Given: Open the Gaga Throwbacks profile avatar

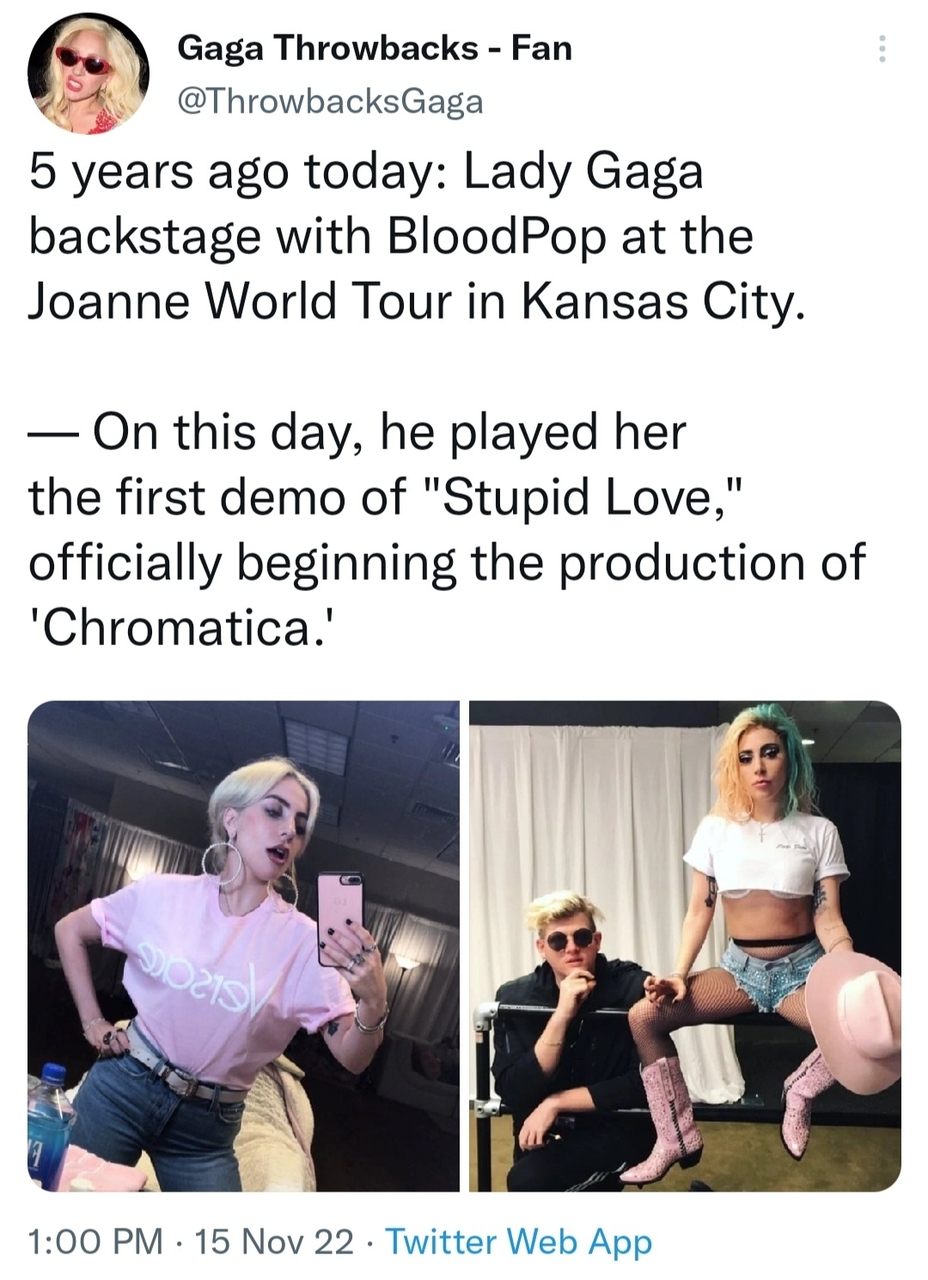Looking at the screenshot, I should pos(88,74).
